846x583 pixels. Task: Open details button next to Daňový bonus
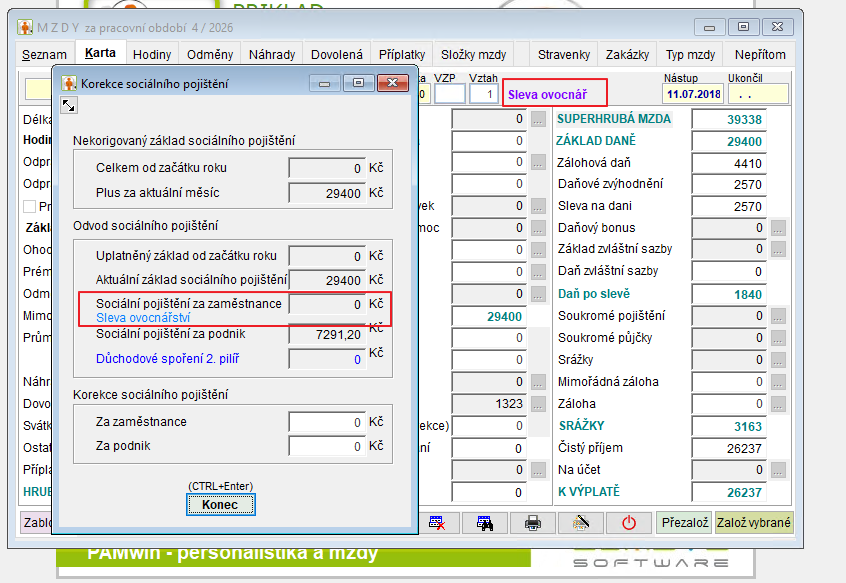coord(778,228)
